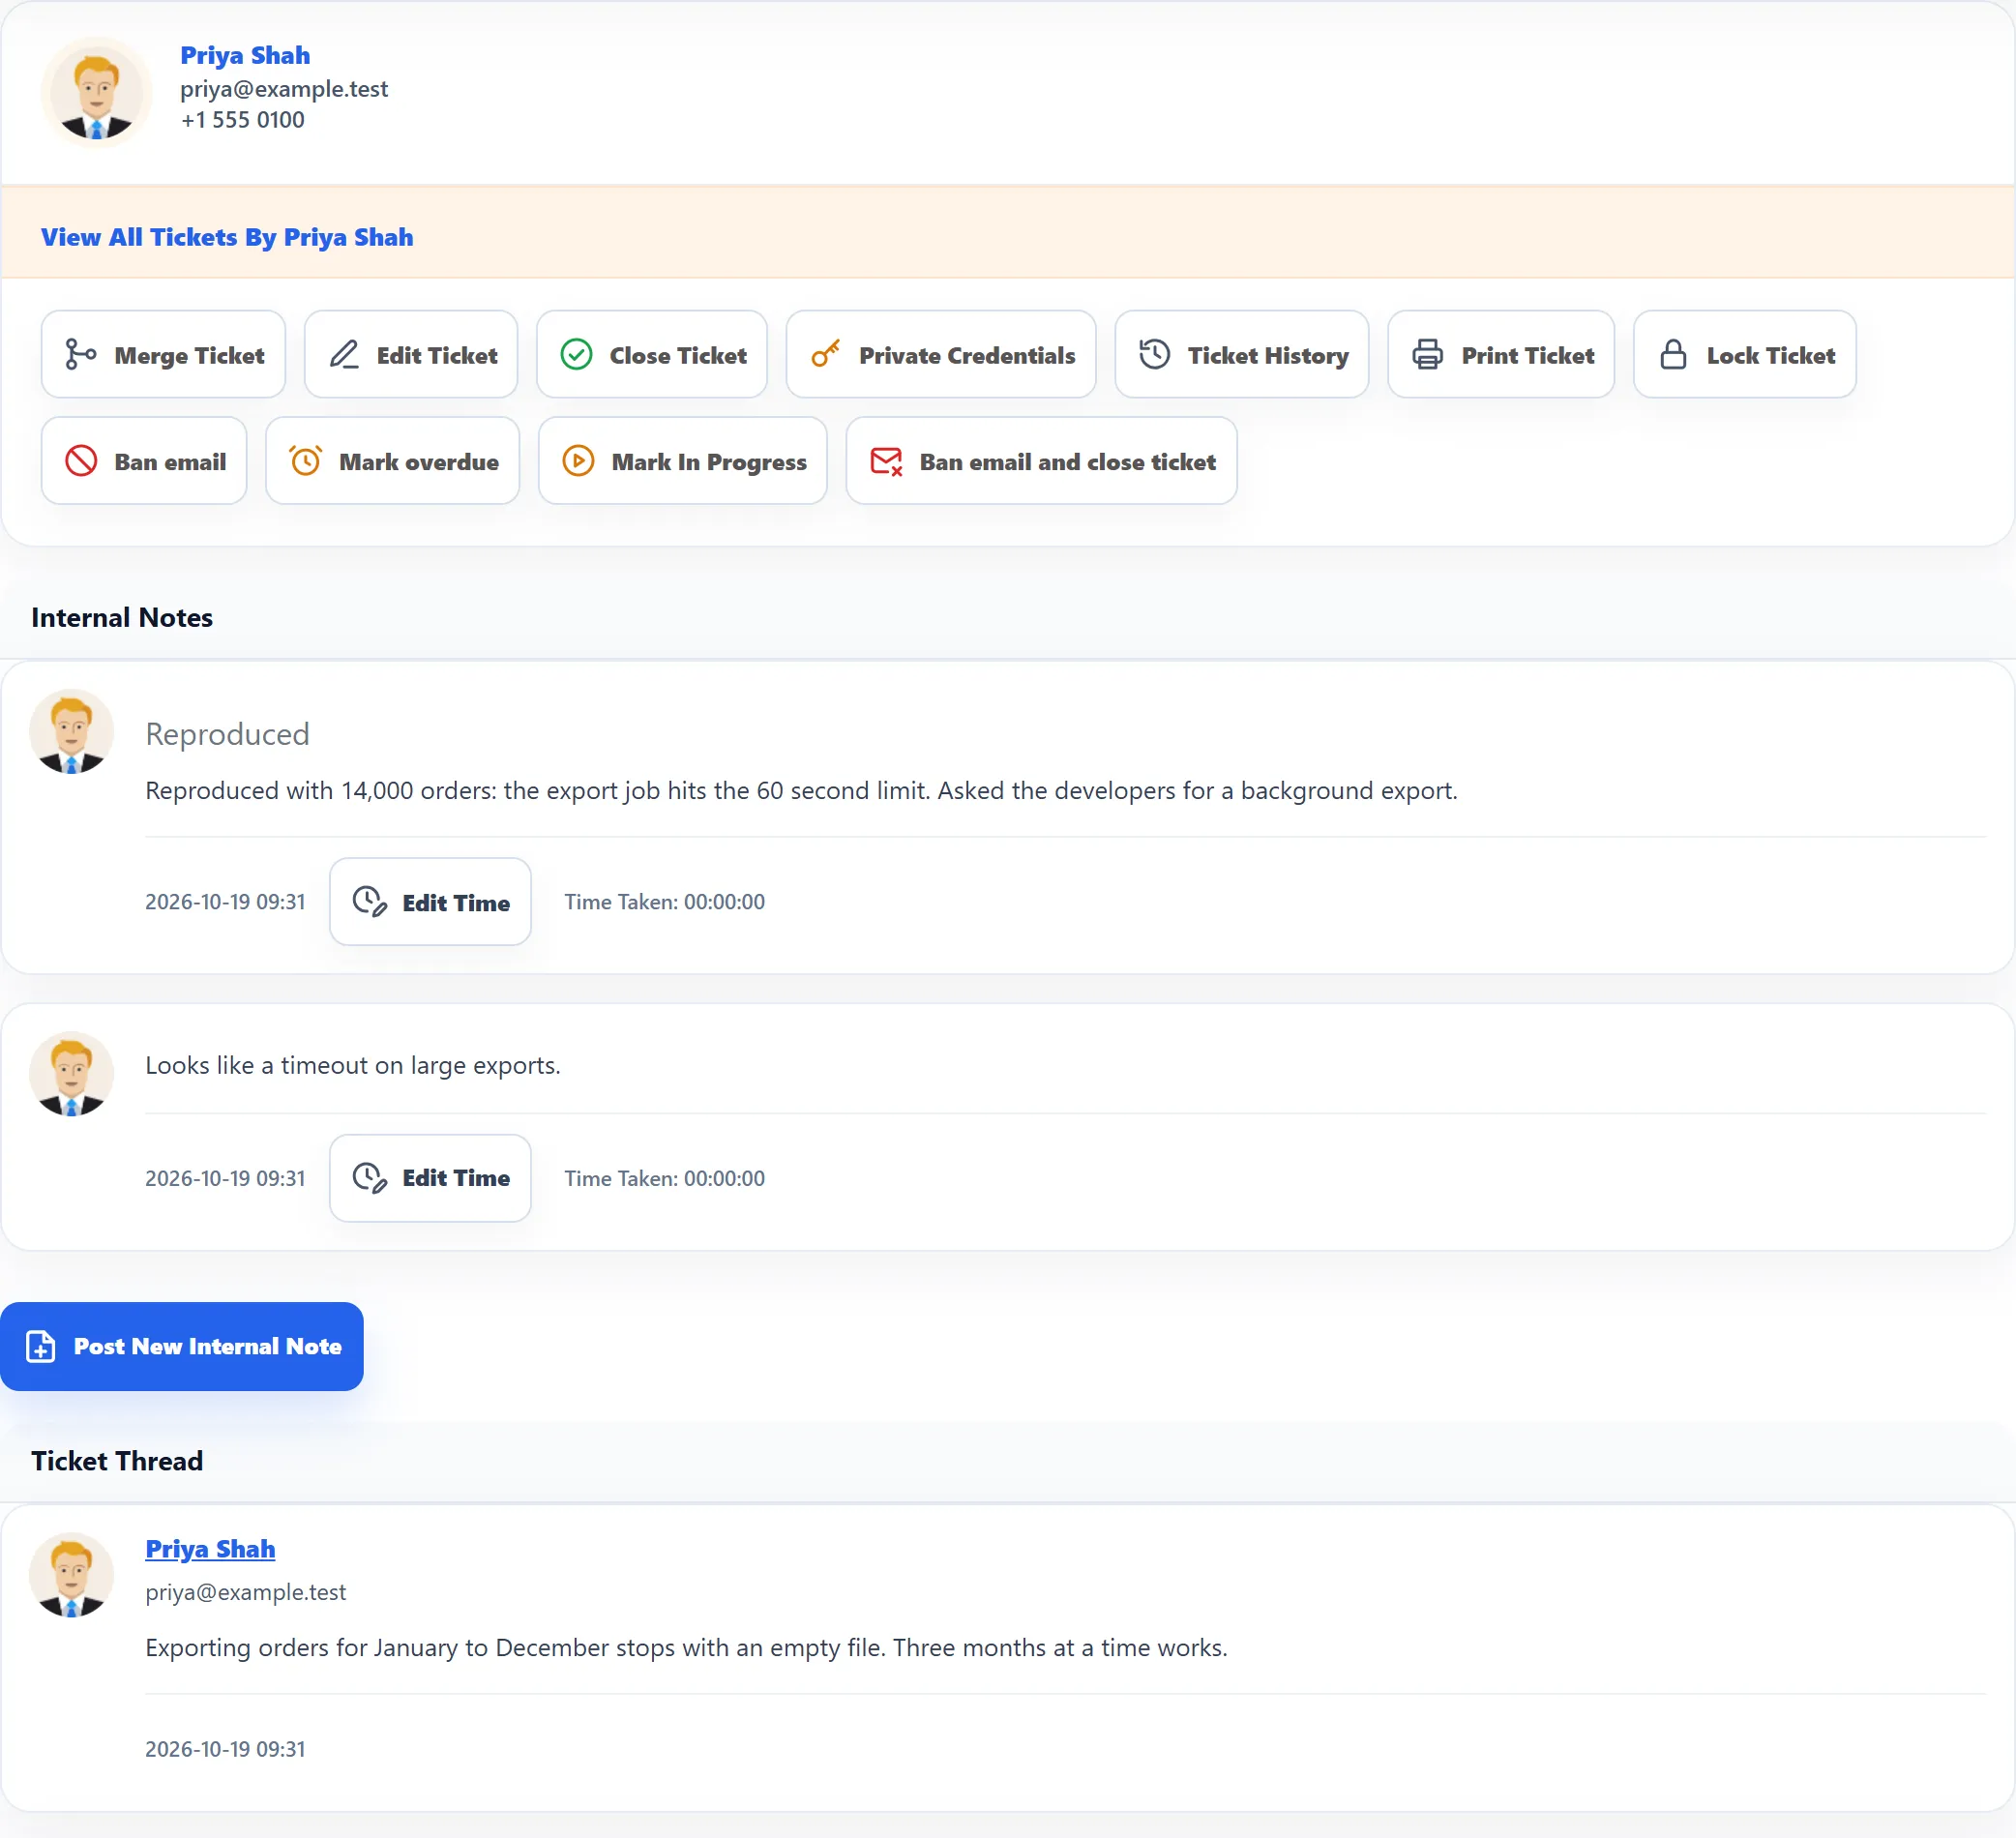Click the phone number +1 555 0100
Screen dimensions: 2016x1838
click(242, 120)
